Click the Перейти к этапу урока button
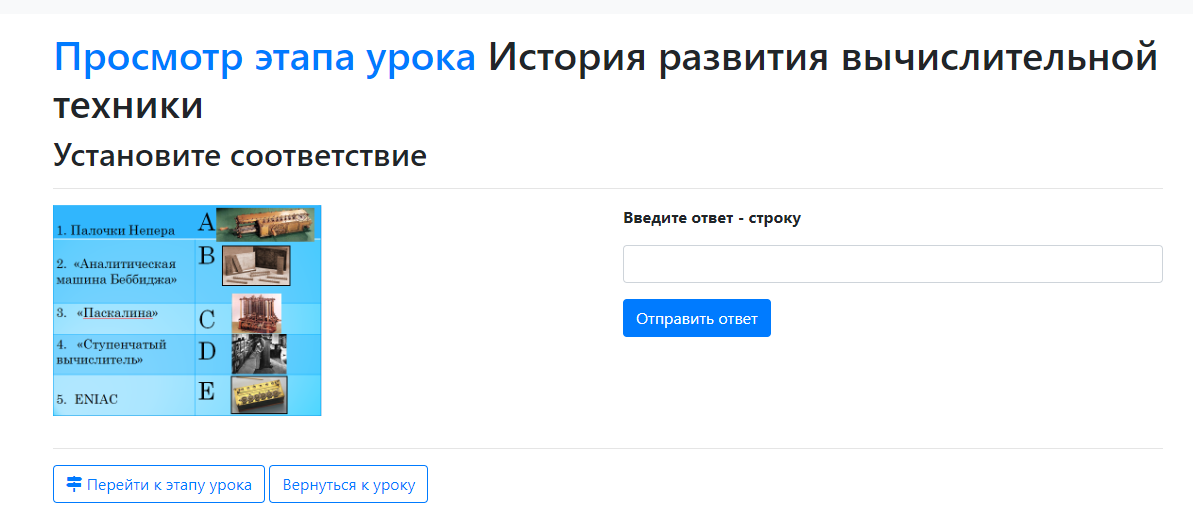1193x532 pixels. point(159,484)
